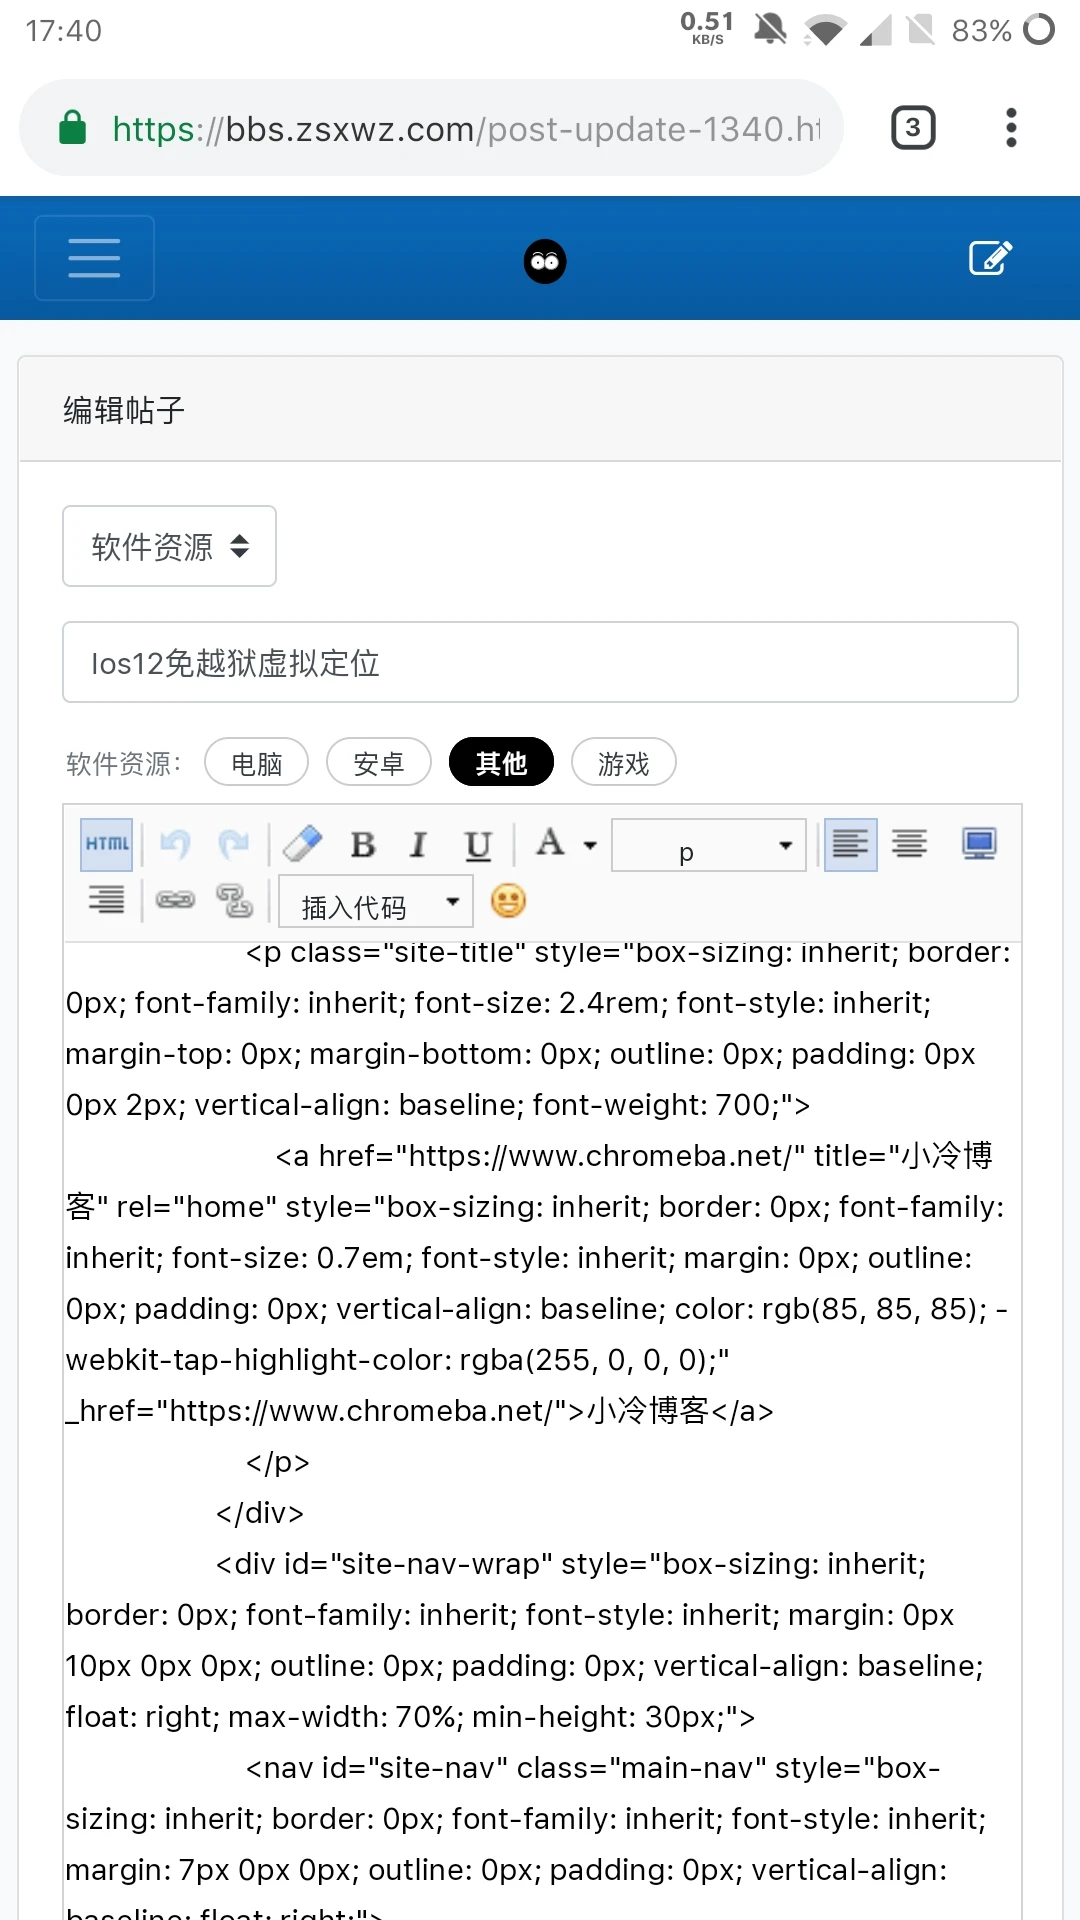Open the hamburger navigation menu
The image size is (1080, 1920).
coord(95,258)
